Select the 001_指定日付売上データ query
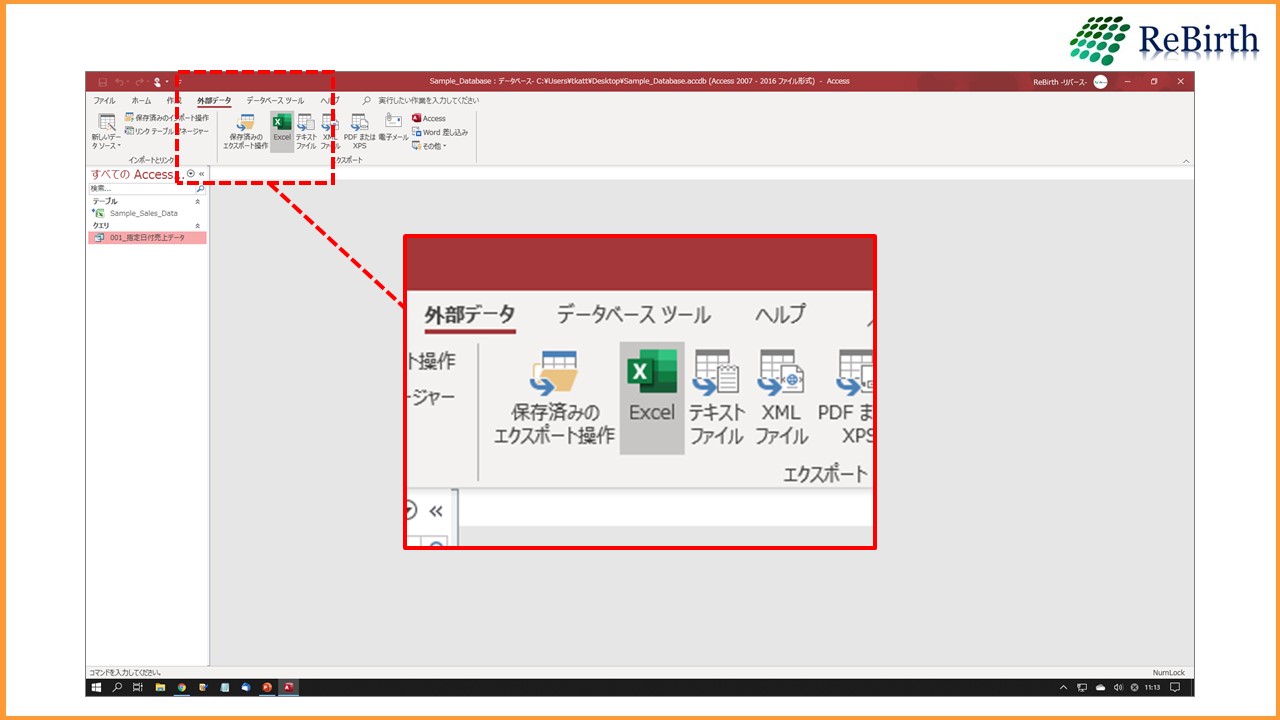Viewport: 1280px width, 720px height. coord(148,238)
